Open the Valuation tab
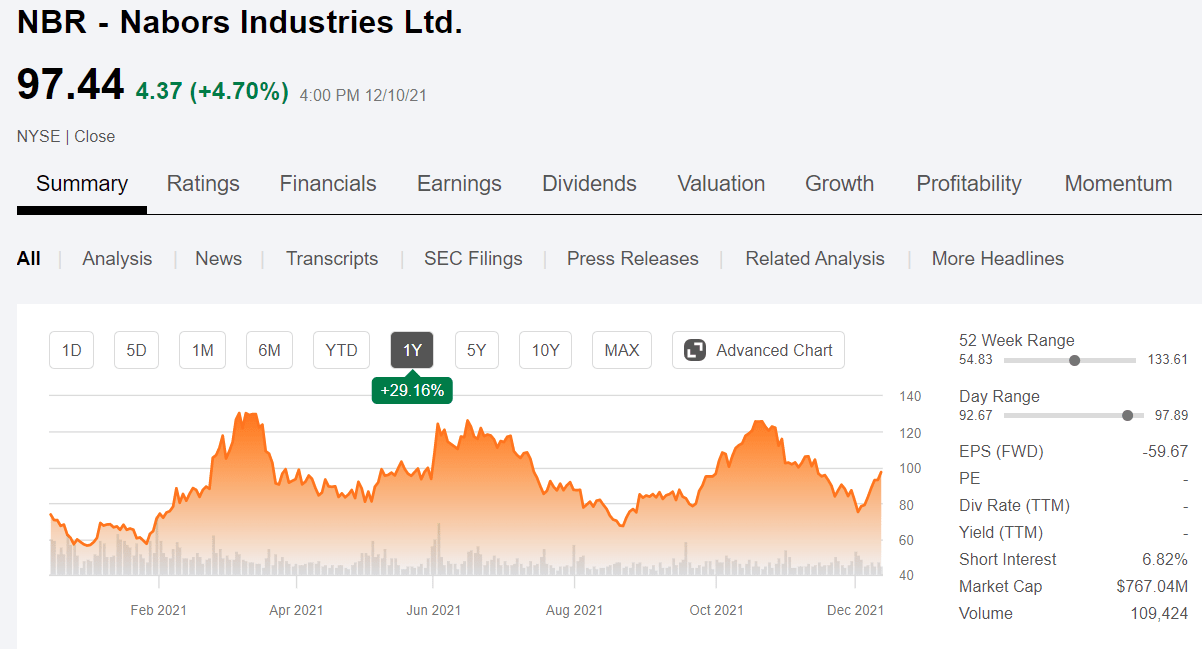The image size is (1202, 649). coord(721,184)
